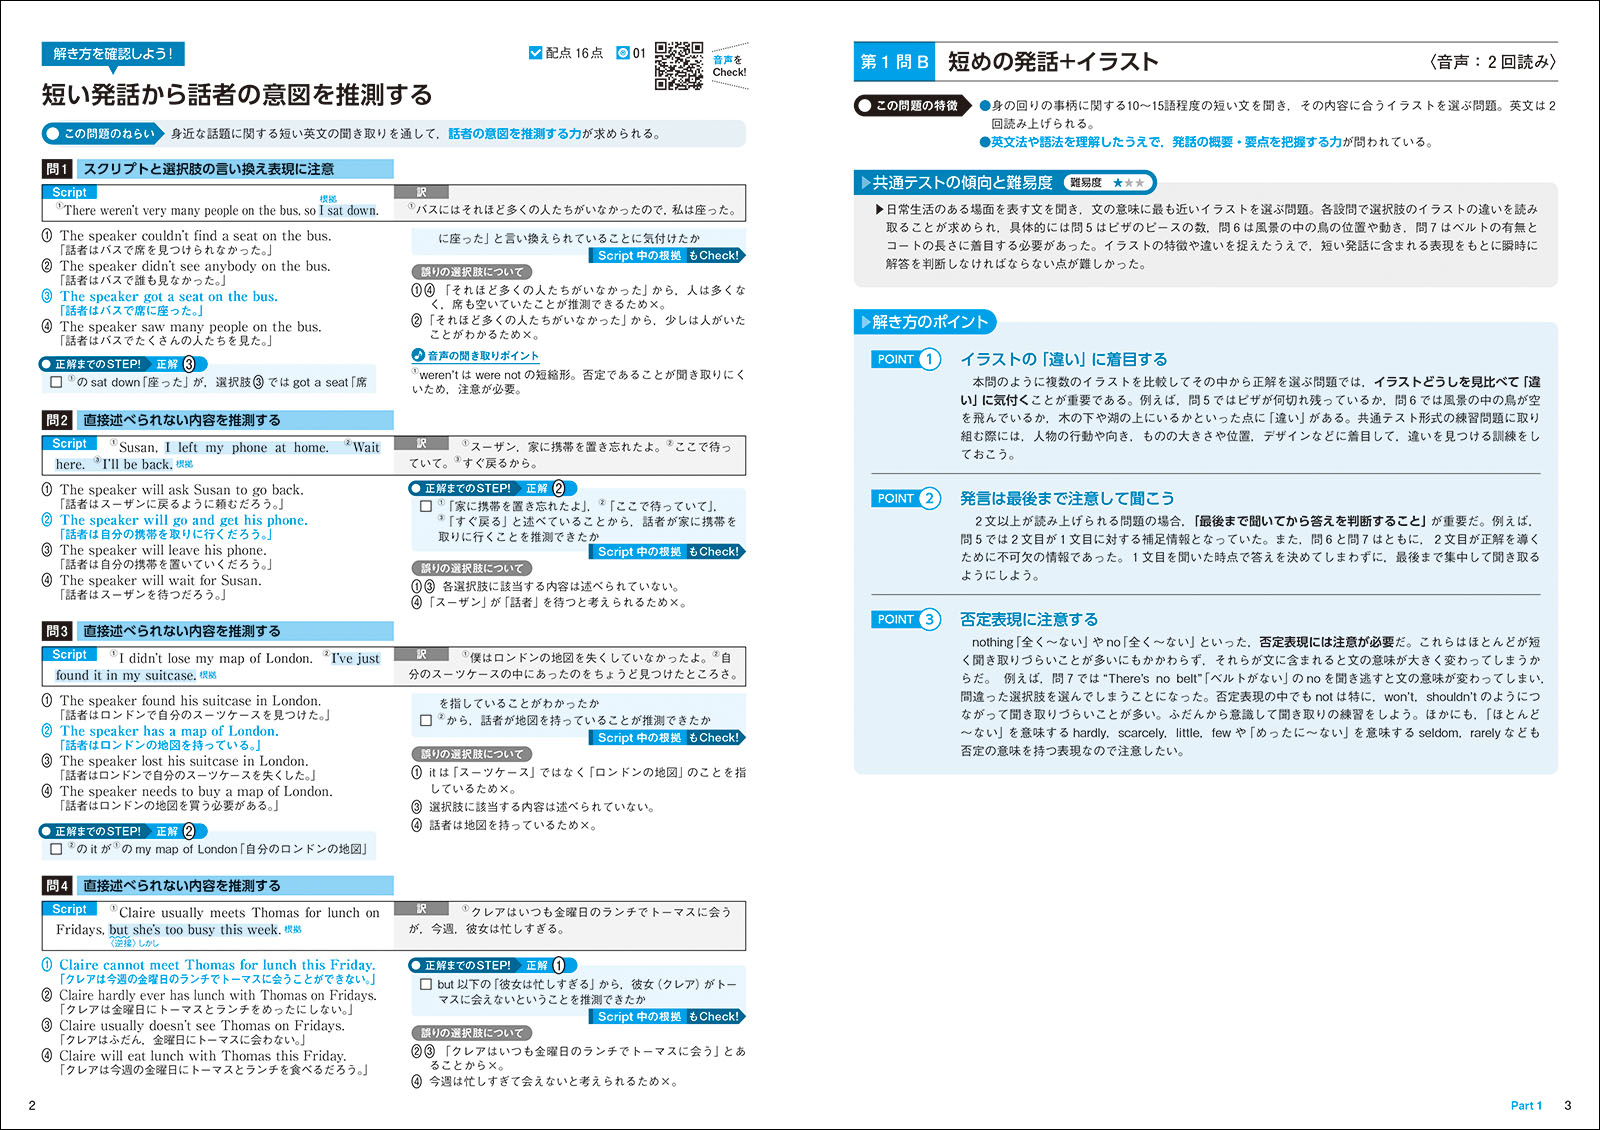Screen dimensions: 1600x1130
Task: Click the Part 1 link at page bottom
Action: (x=1526, y=1106)
